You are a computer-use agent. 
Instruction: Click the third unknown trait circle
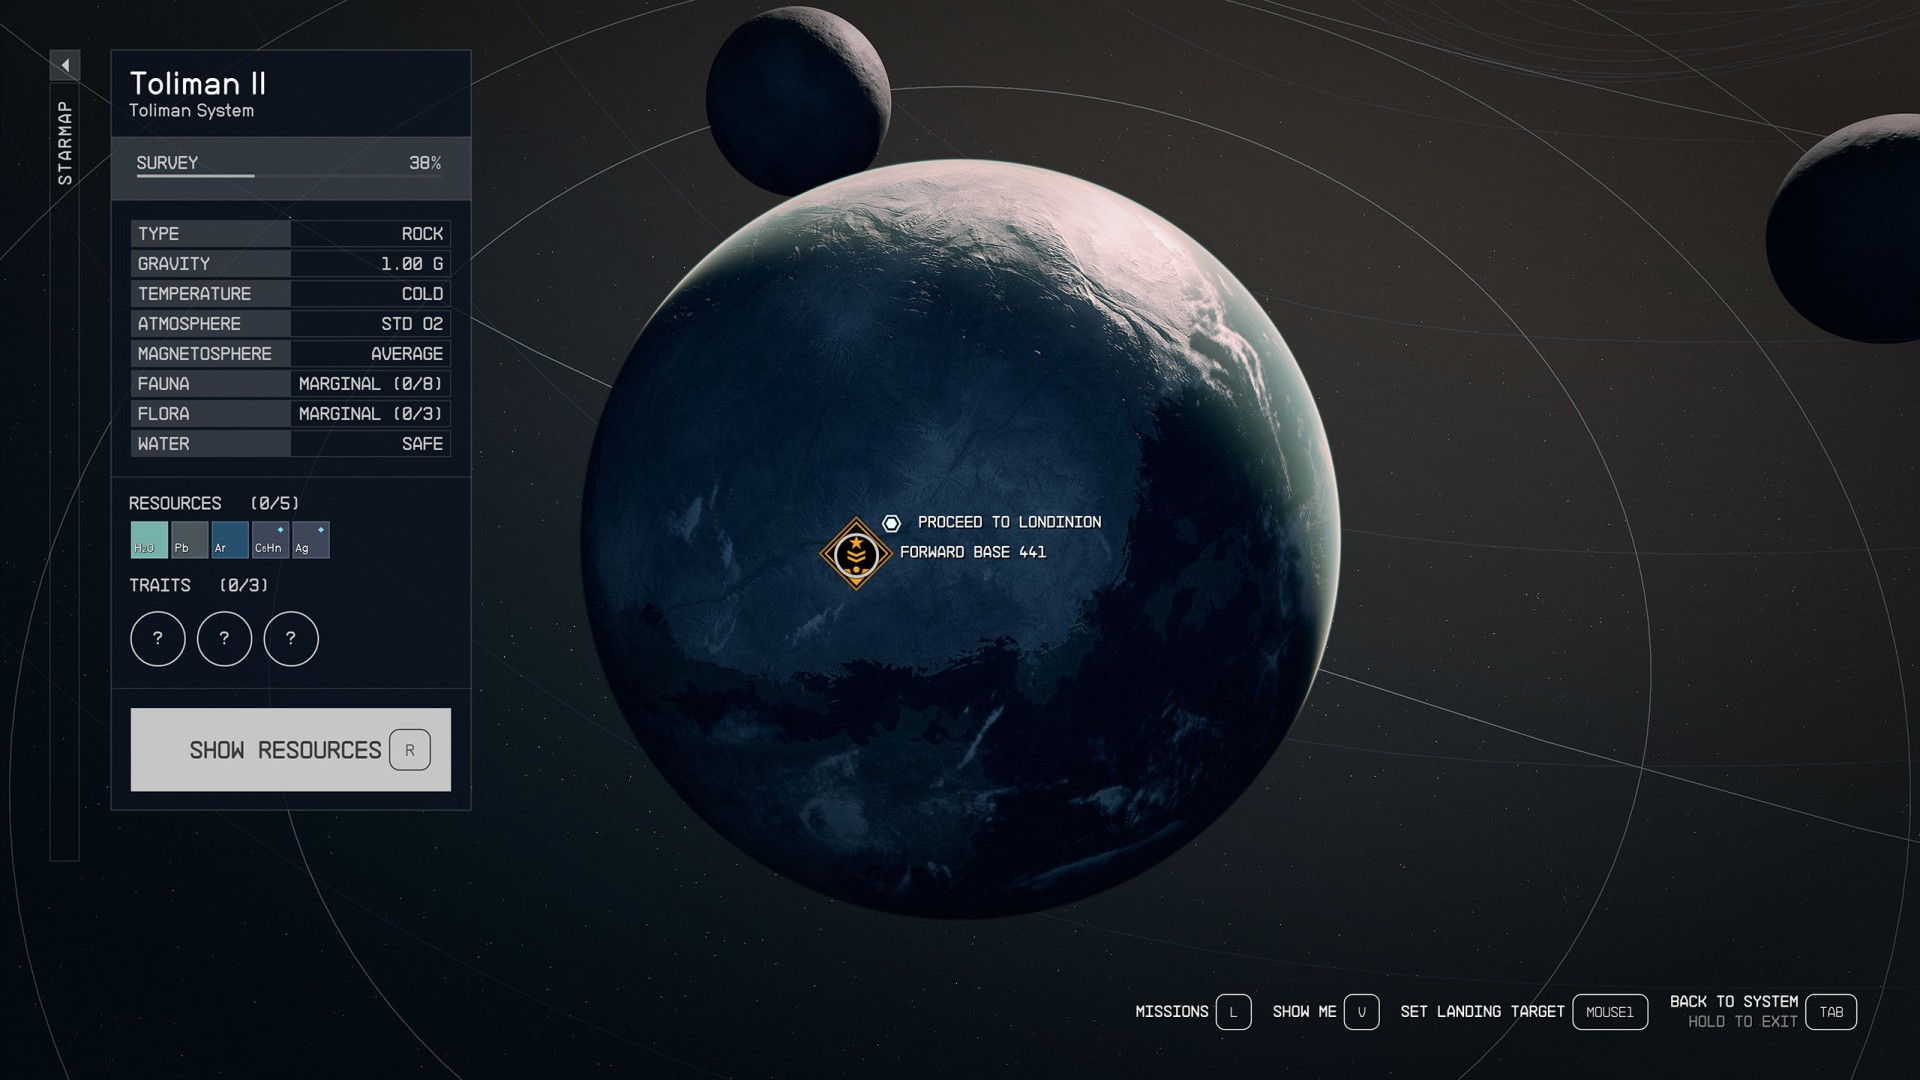291,638
